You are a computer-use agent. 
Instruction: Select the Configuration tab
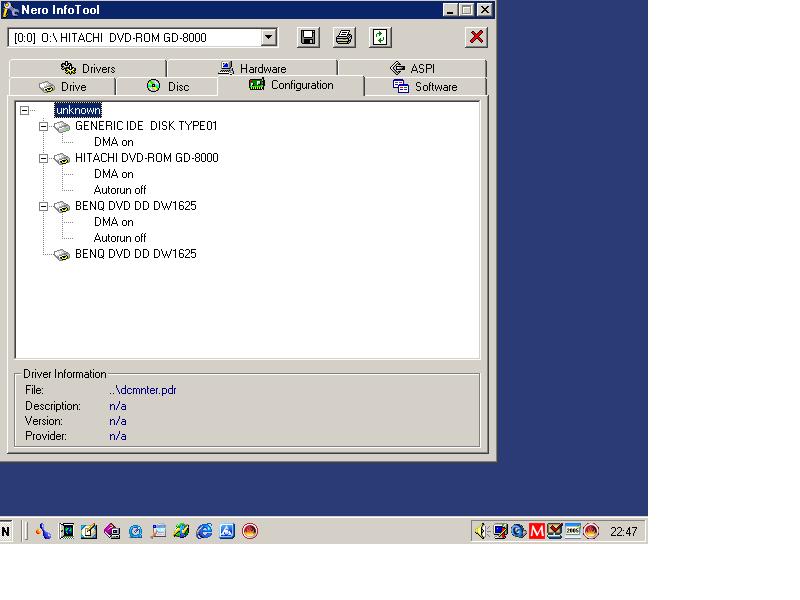click(291, 85)
